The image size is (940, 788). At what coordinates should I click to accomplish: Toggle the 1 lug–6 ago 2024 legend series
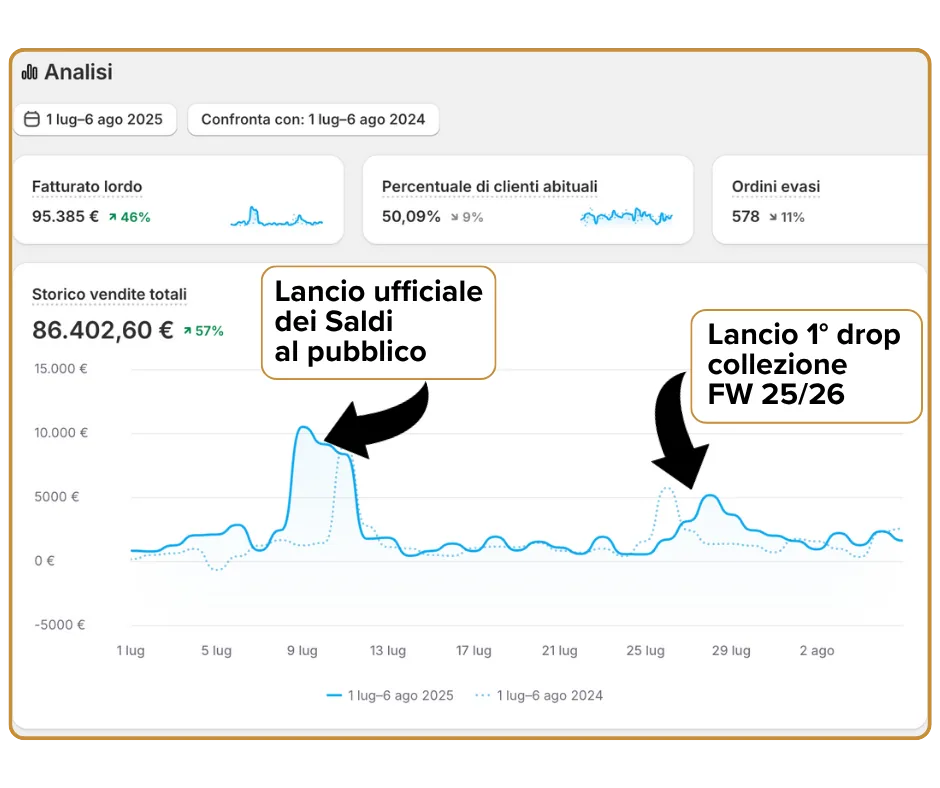pyautogui.click(x=538, y=696)
